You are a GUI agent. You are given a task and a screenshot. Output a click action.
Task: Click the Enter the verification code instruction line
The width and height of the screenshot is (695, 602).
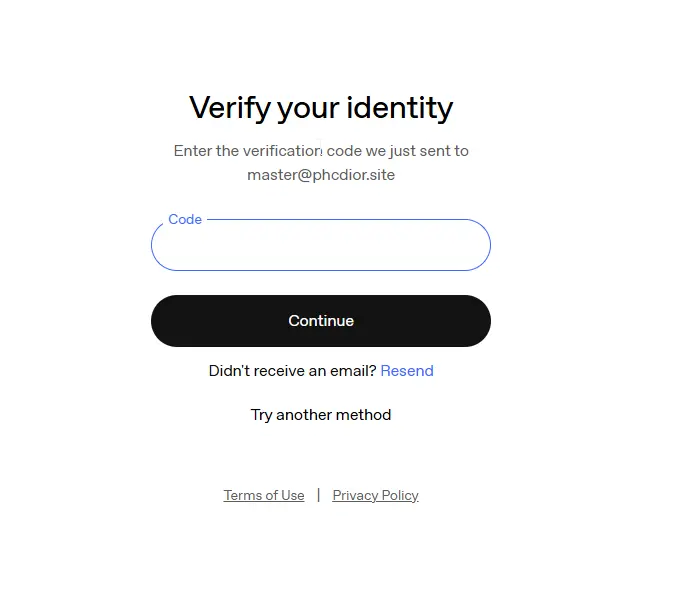(x=321, y=151)
